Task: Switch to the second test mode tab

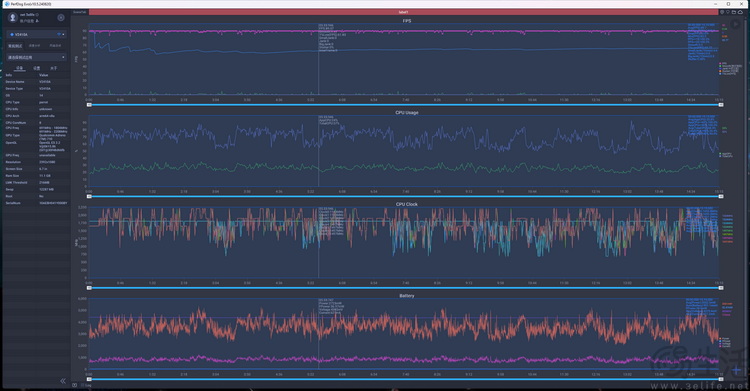Action: [34, 46]
